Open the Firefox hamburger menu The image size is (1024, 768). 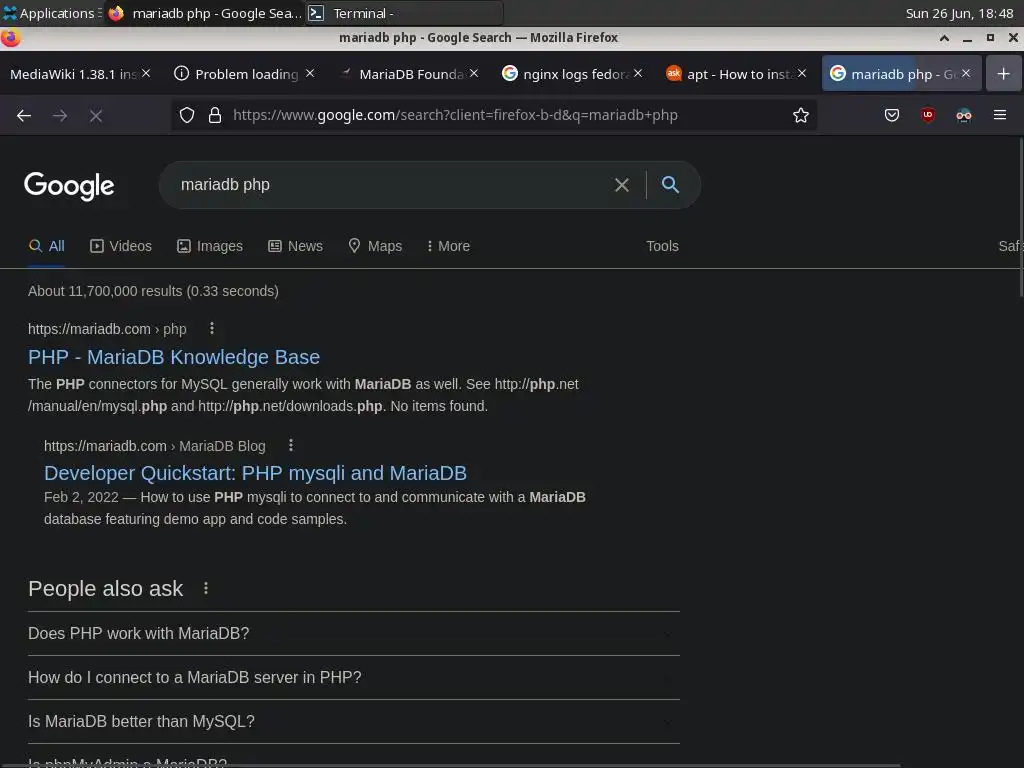coord(999,115)
